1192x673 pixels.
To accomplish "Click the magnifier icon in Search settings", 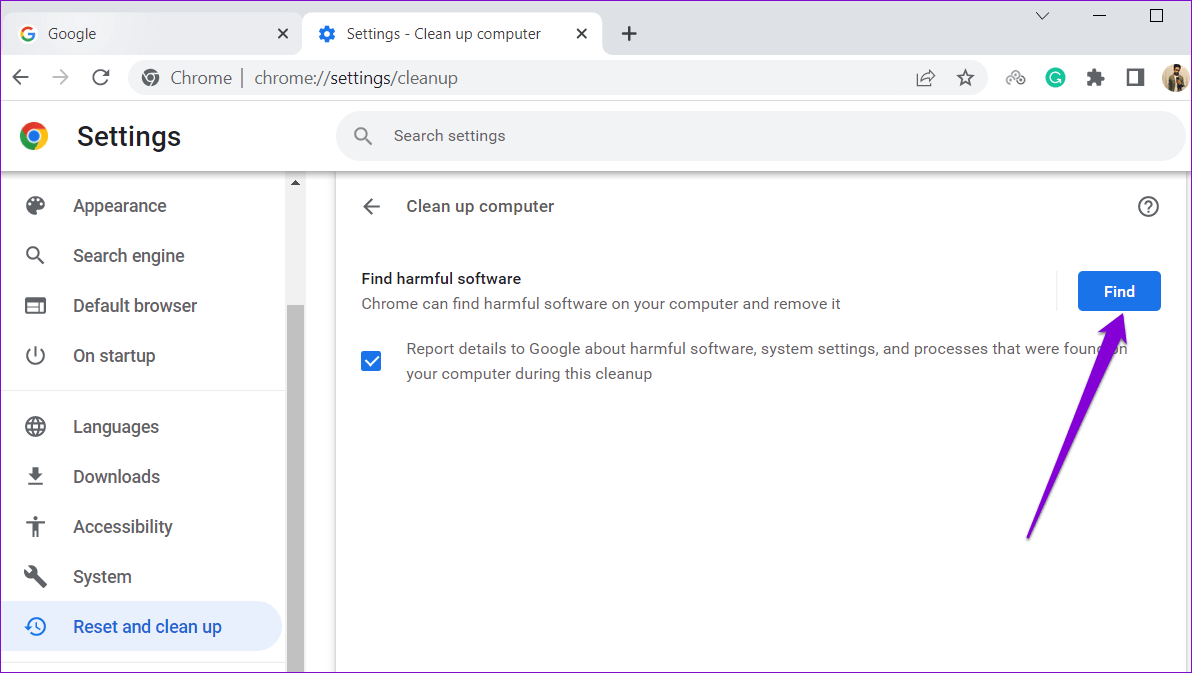I will (363, 135).
